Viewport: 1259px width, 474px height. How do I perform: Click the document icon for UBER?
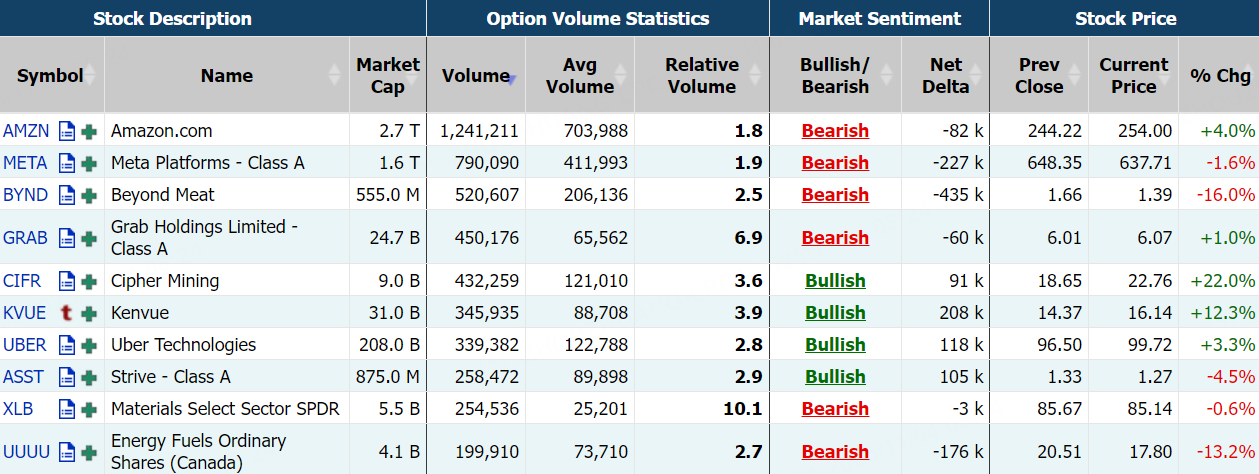pos(67,345)
